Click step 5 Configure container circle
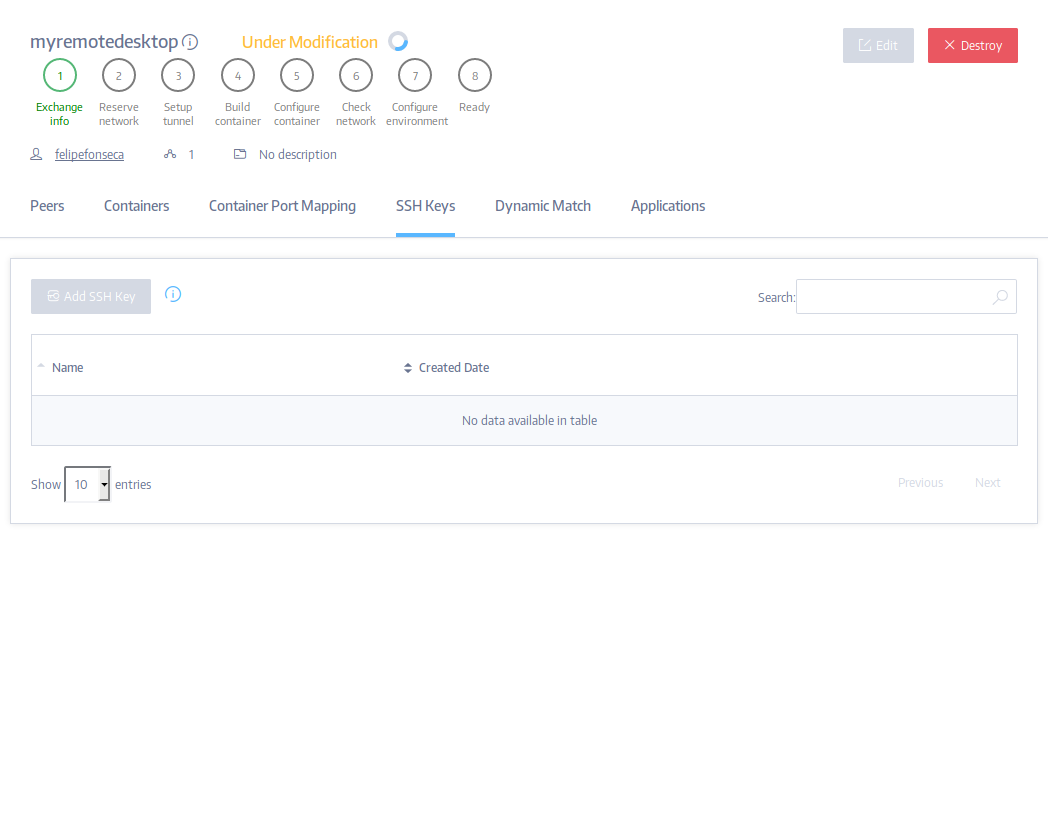Screen dimensions: 1048x840 pyautogui.click(x=297, y=76)
